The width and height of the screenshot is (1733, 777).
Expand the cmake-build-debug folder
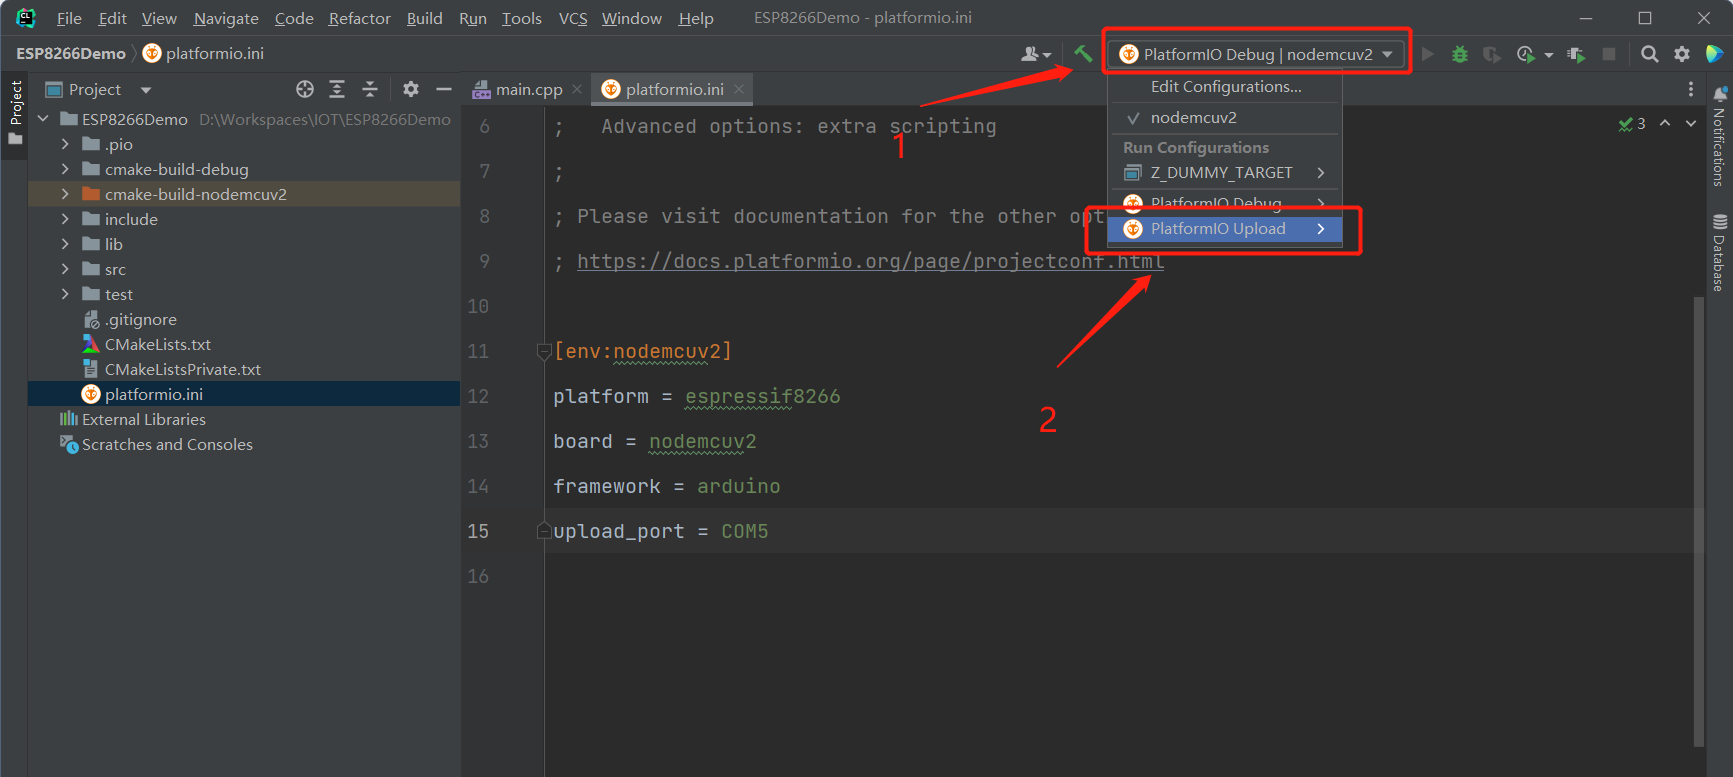pos(65,169)
